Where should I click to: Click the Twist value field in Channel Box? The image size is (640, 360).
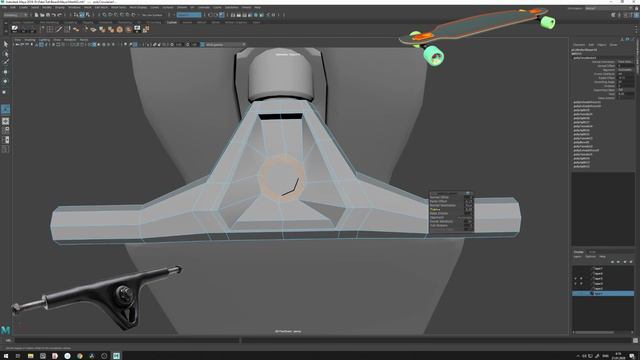tap(625, 94)
